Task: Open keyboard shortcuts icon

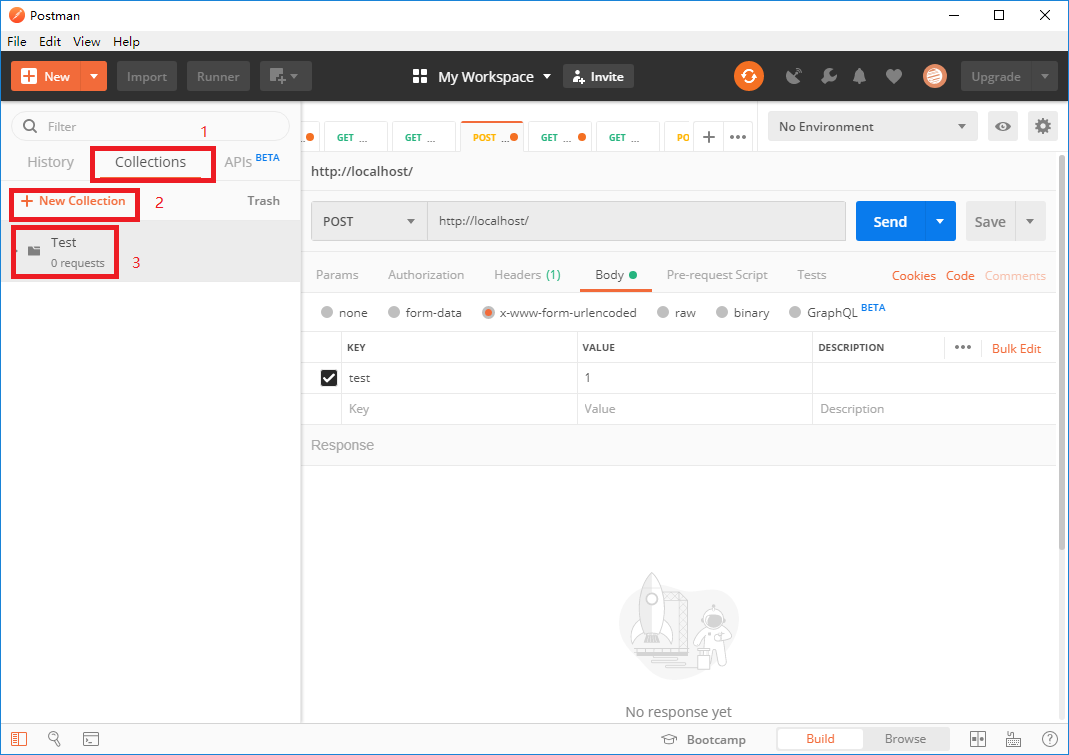Action: [1014, 739]
